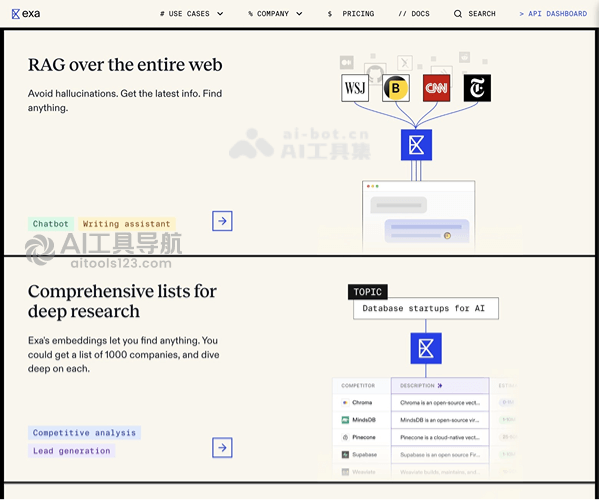Click the "Avoid hallucinations" paragraph
This screenshot has height=500, width=600.
(x=125, y=101)
